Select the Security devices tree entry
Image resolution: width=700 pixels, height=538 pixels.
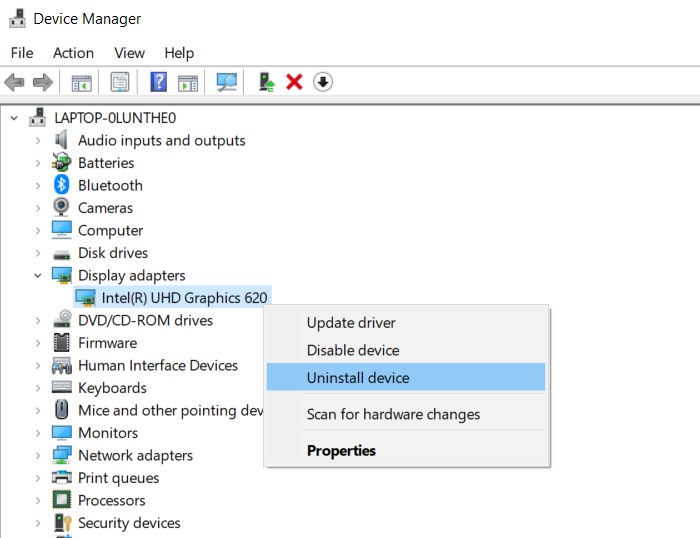point(129,523)
